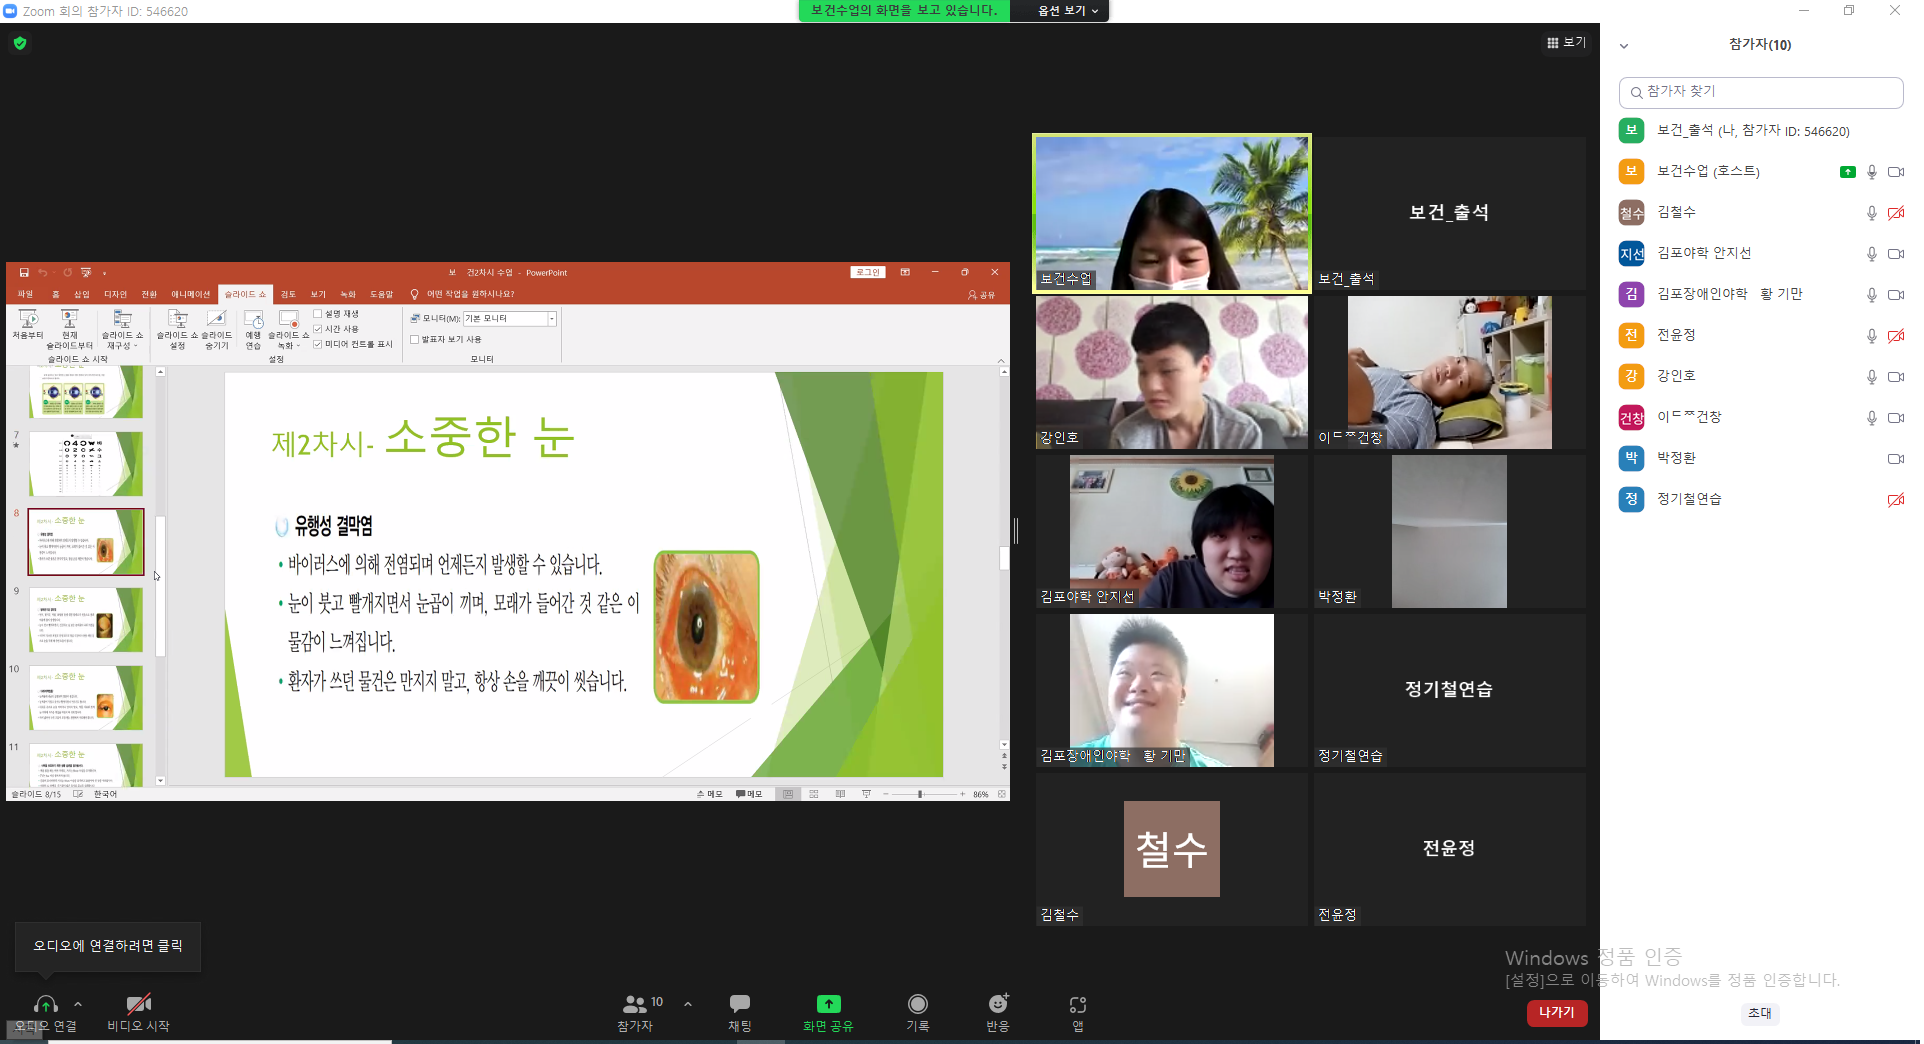1924x1044 pixels.
Task: Click 정기철연습's crossed-out camera icon
Action: 1895,500
